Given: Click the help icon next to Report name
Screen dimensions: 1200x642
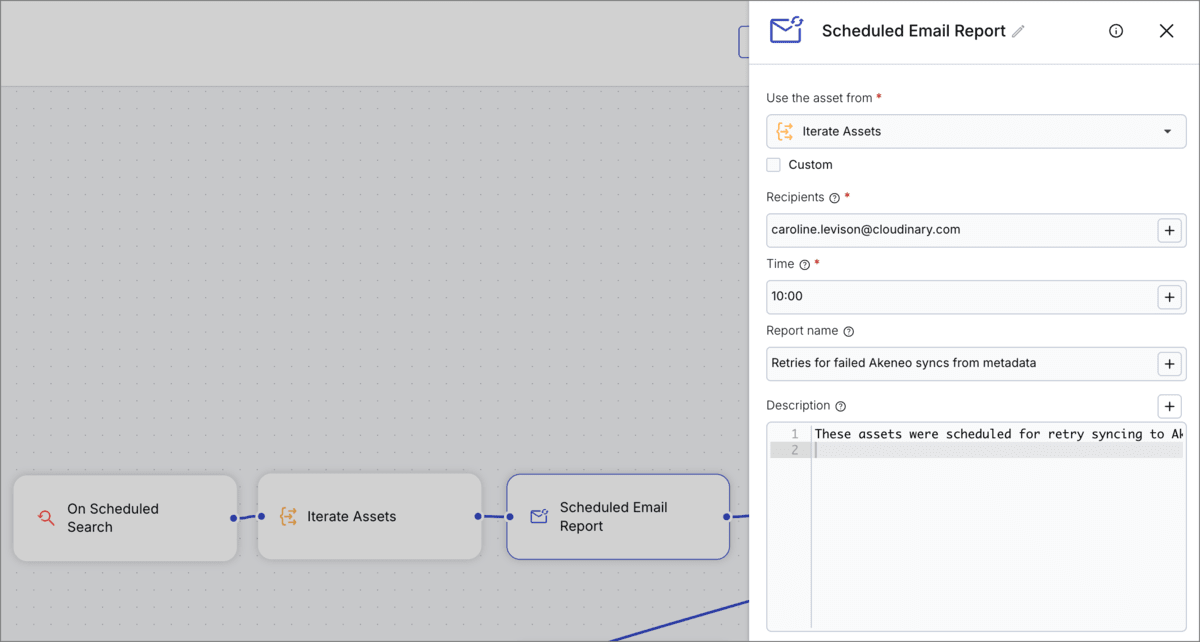Looking at the screenshot, I should (848, 331).
